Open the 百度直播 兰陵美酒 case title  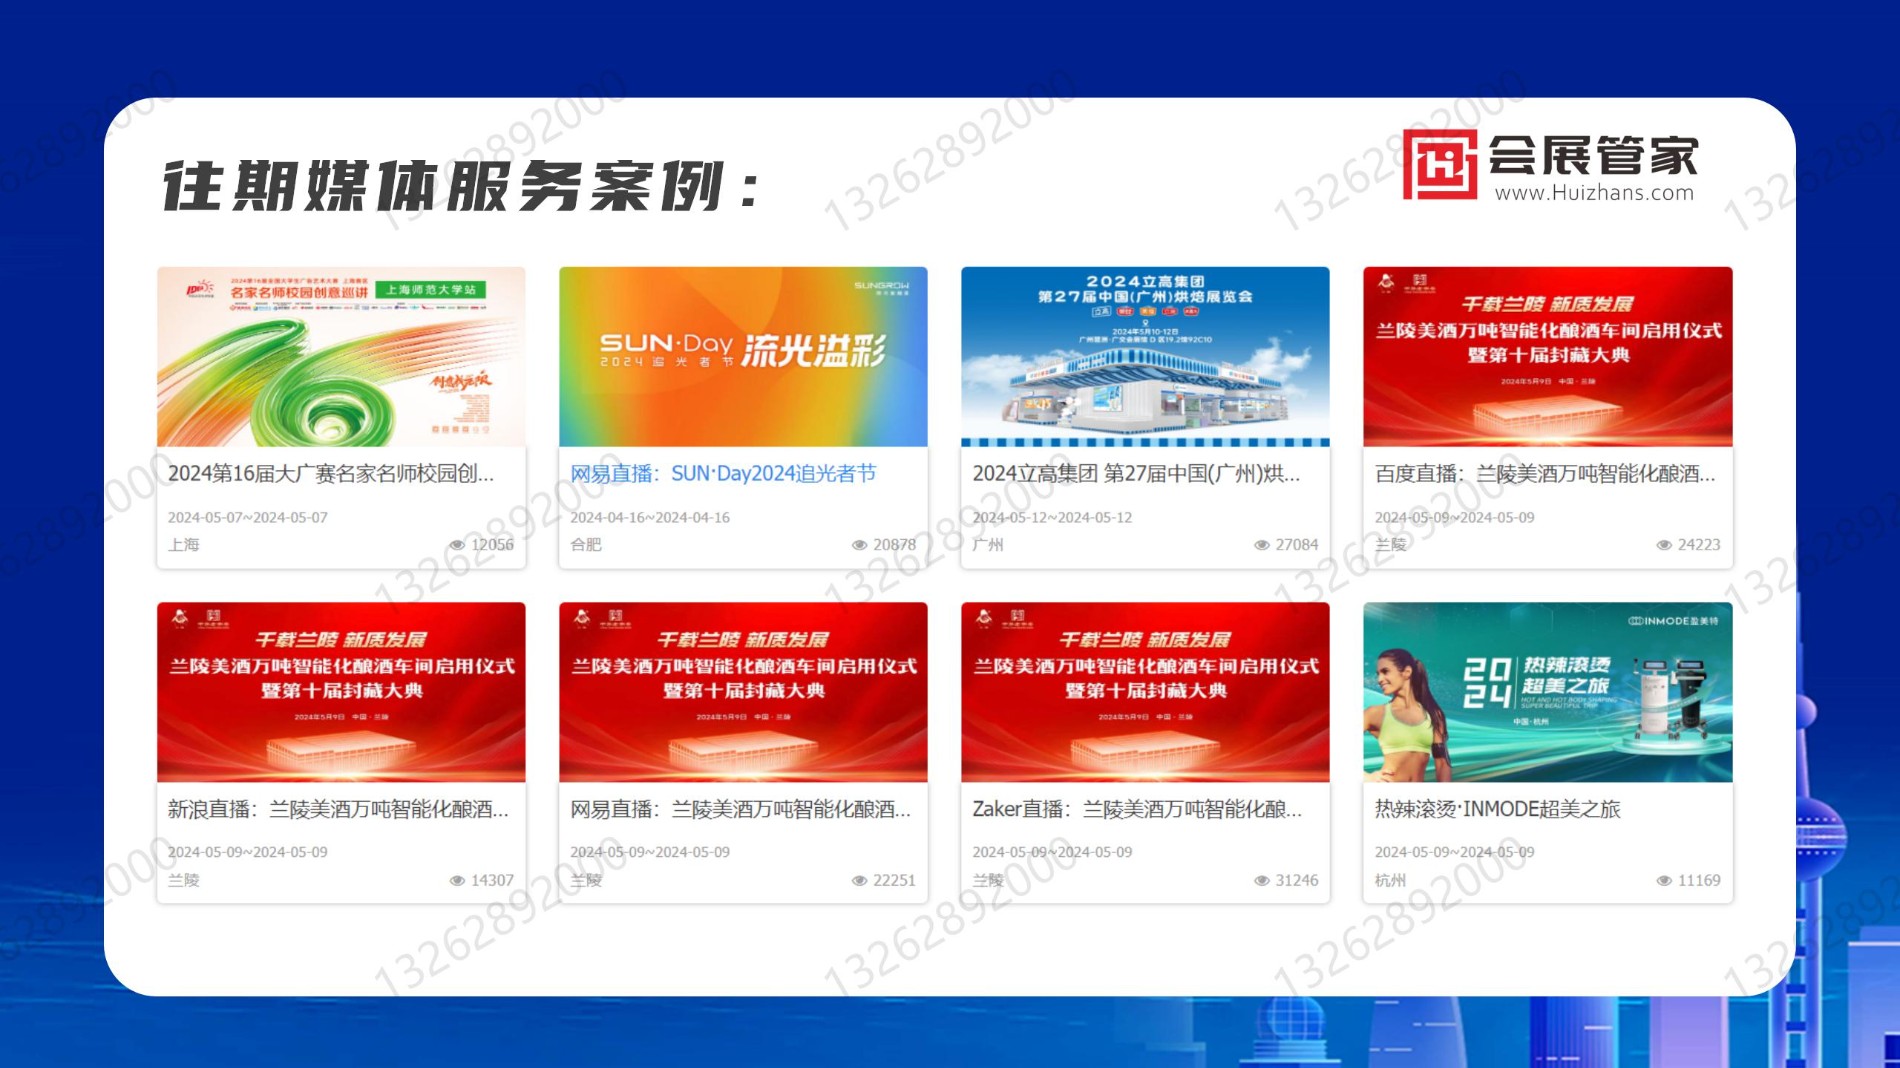click(x=1544, y=474)
